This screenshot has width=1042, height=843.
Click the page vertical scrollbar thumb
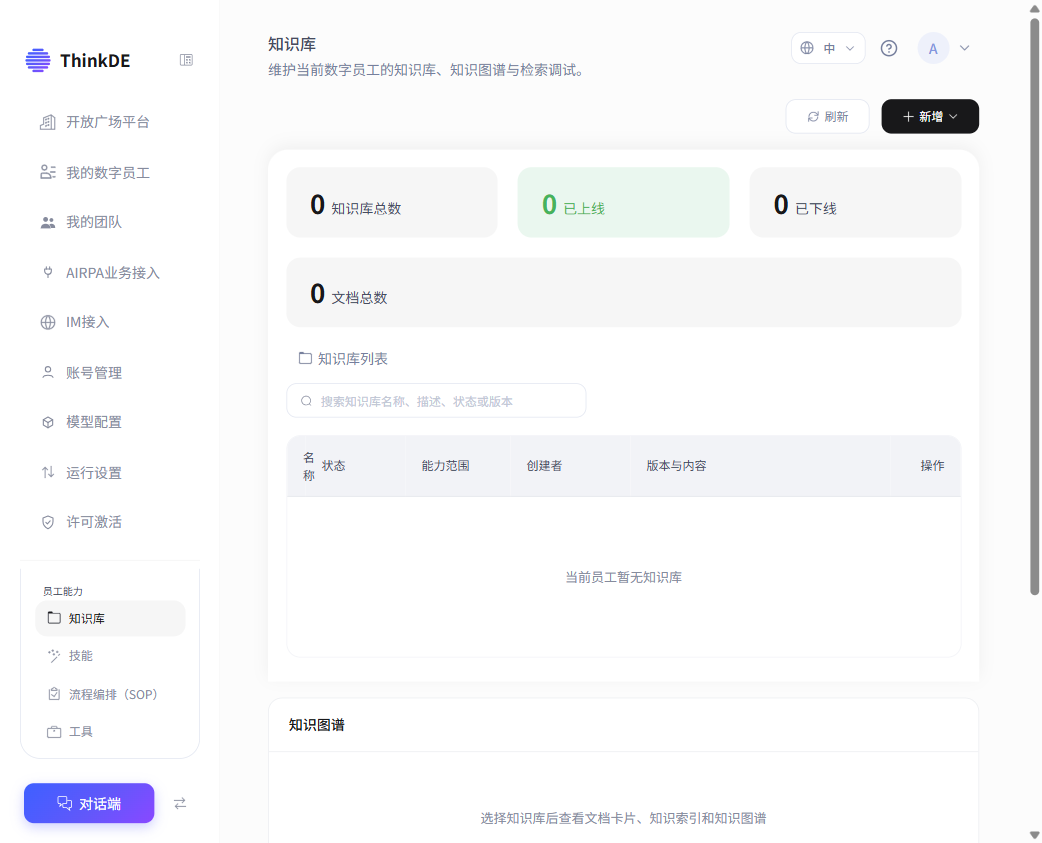coord(1035,306)
